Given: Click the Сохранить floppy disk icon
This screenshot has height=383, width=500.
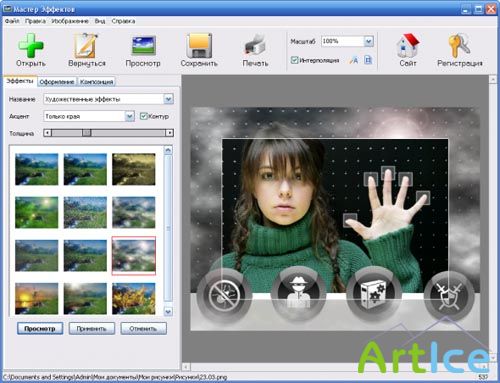Looking at the screenshot, I should 199,45.
